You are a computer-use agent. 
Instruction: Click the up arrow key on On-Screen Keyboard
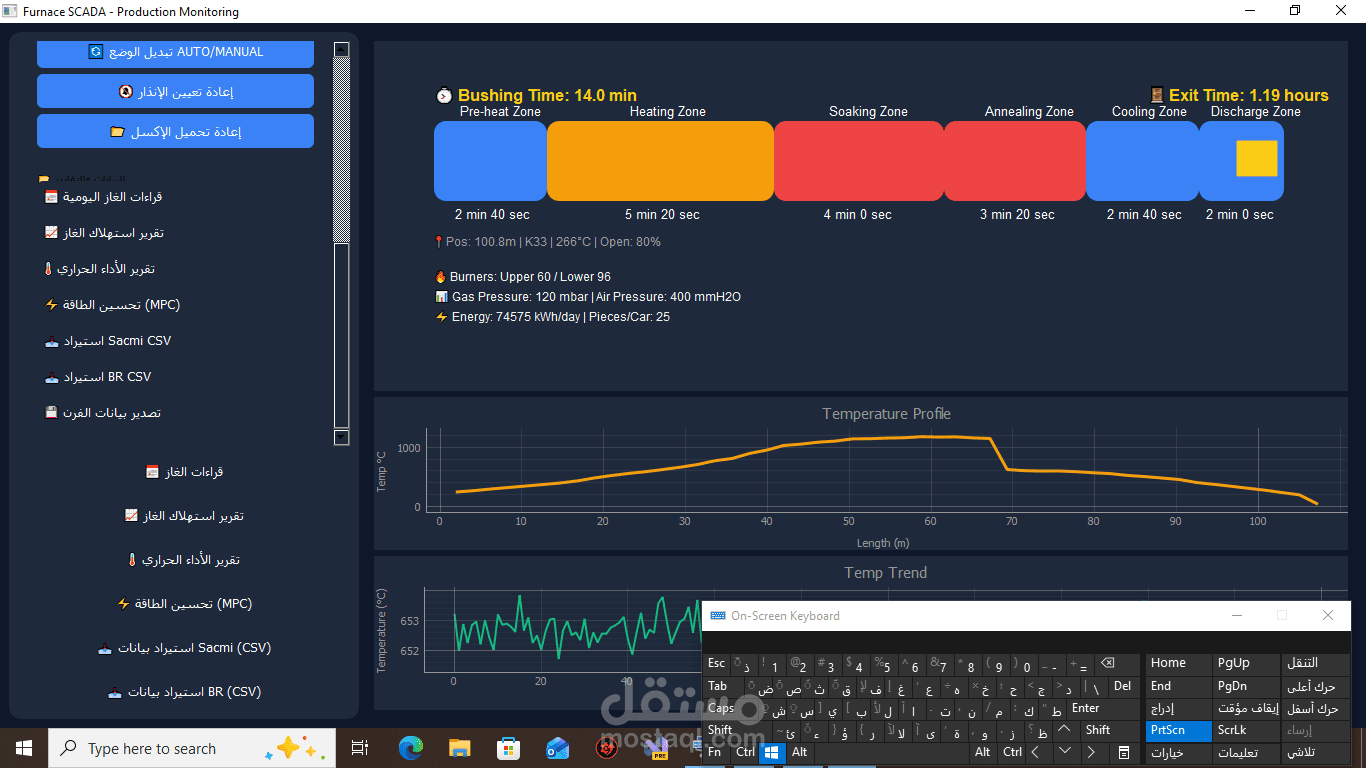(1064, 731)
